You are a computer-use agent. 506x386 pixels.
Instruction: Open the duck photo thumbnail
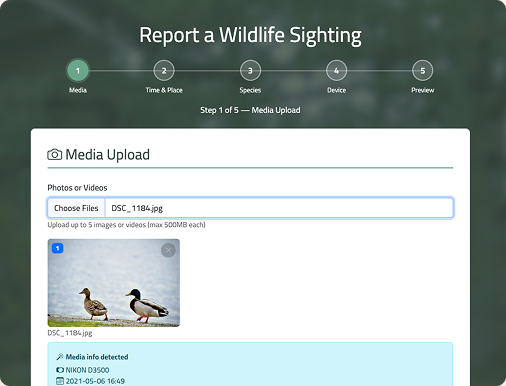[x=114, y=283]
